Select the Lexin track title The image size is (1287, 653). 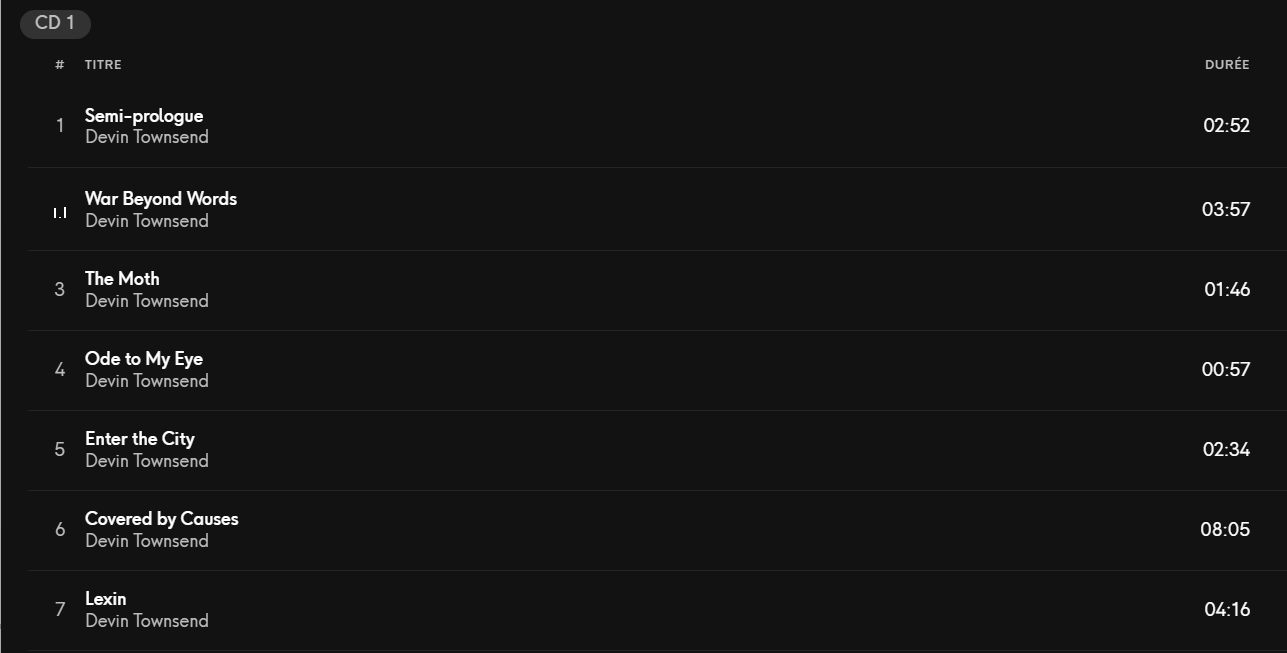click(x=106, y=599)
